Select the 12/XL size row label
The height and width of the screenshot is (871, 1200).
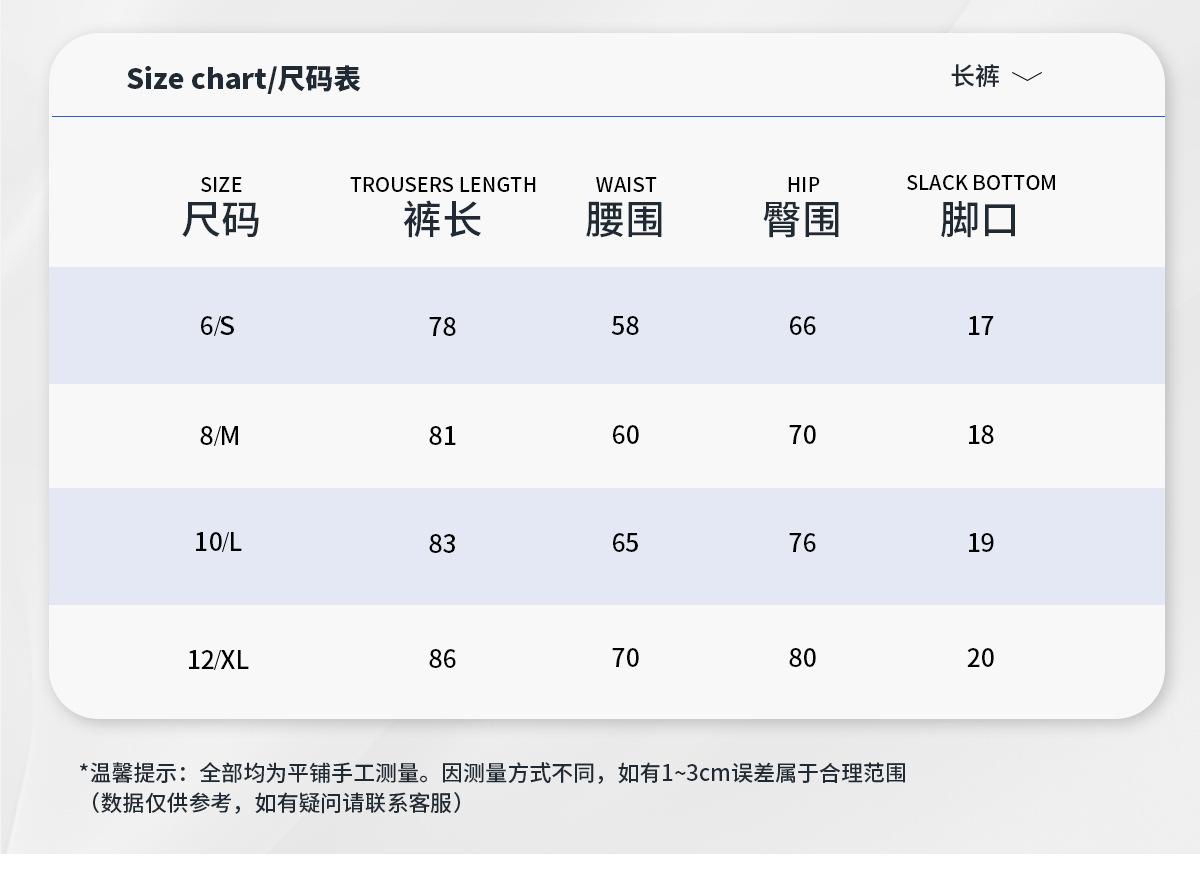tap(218, 660)
